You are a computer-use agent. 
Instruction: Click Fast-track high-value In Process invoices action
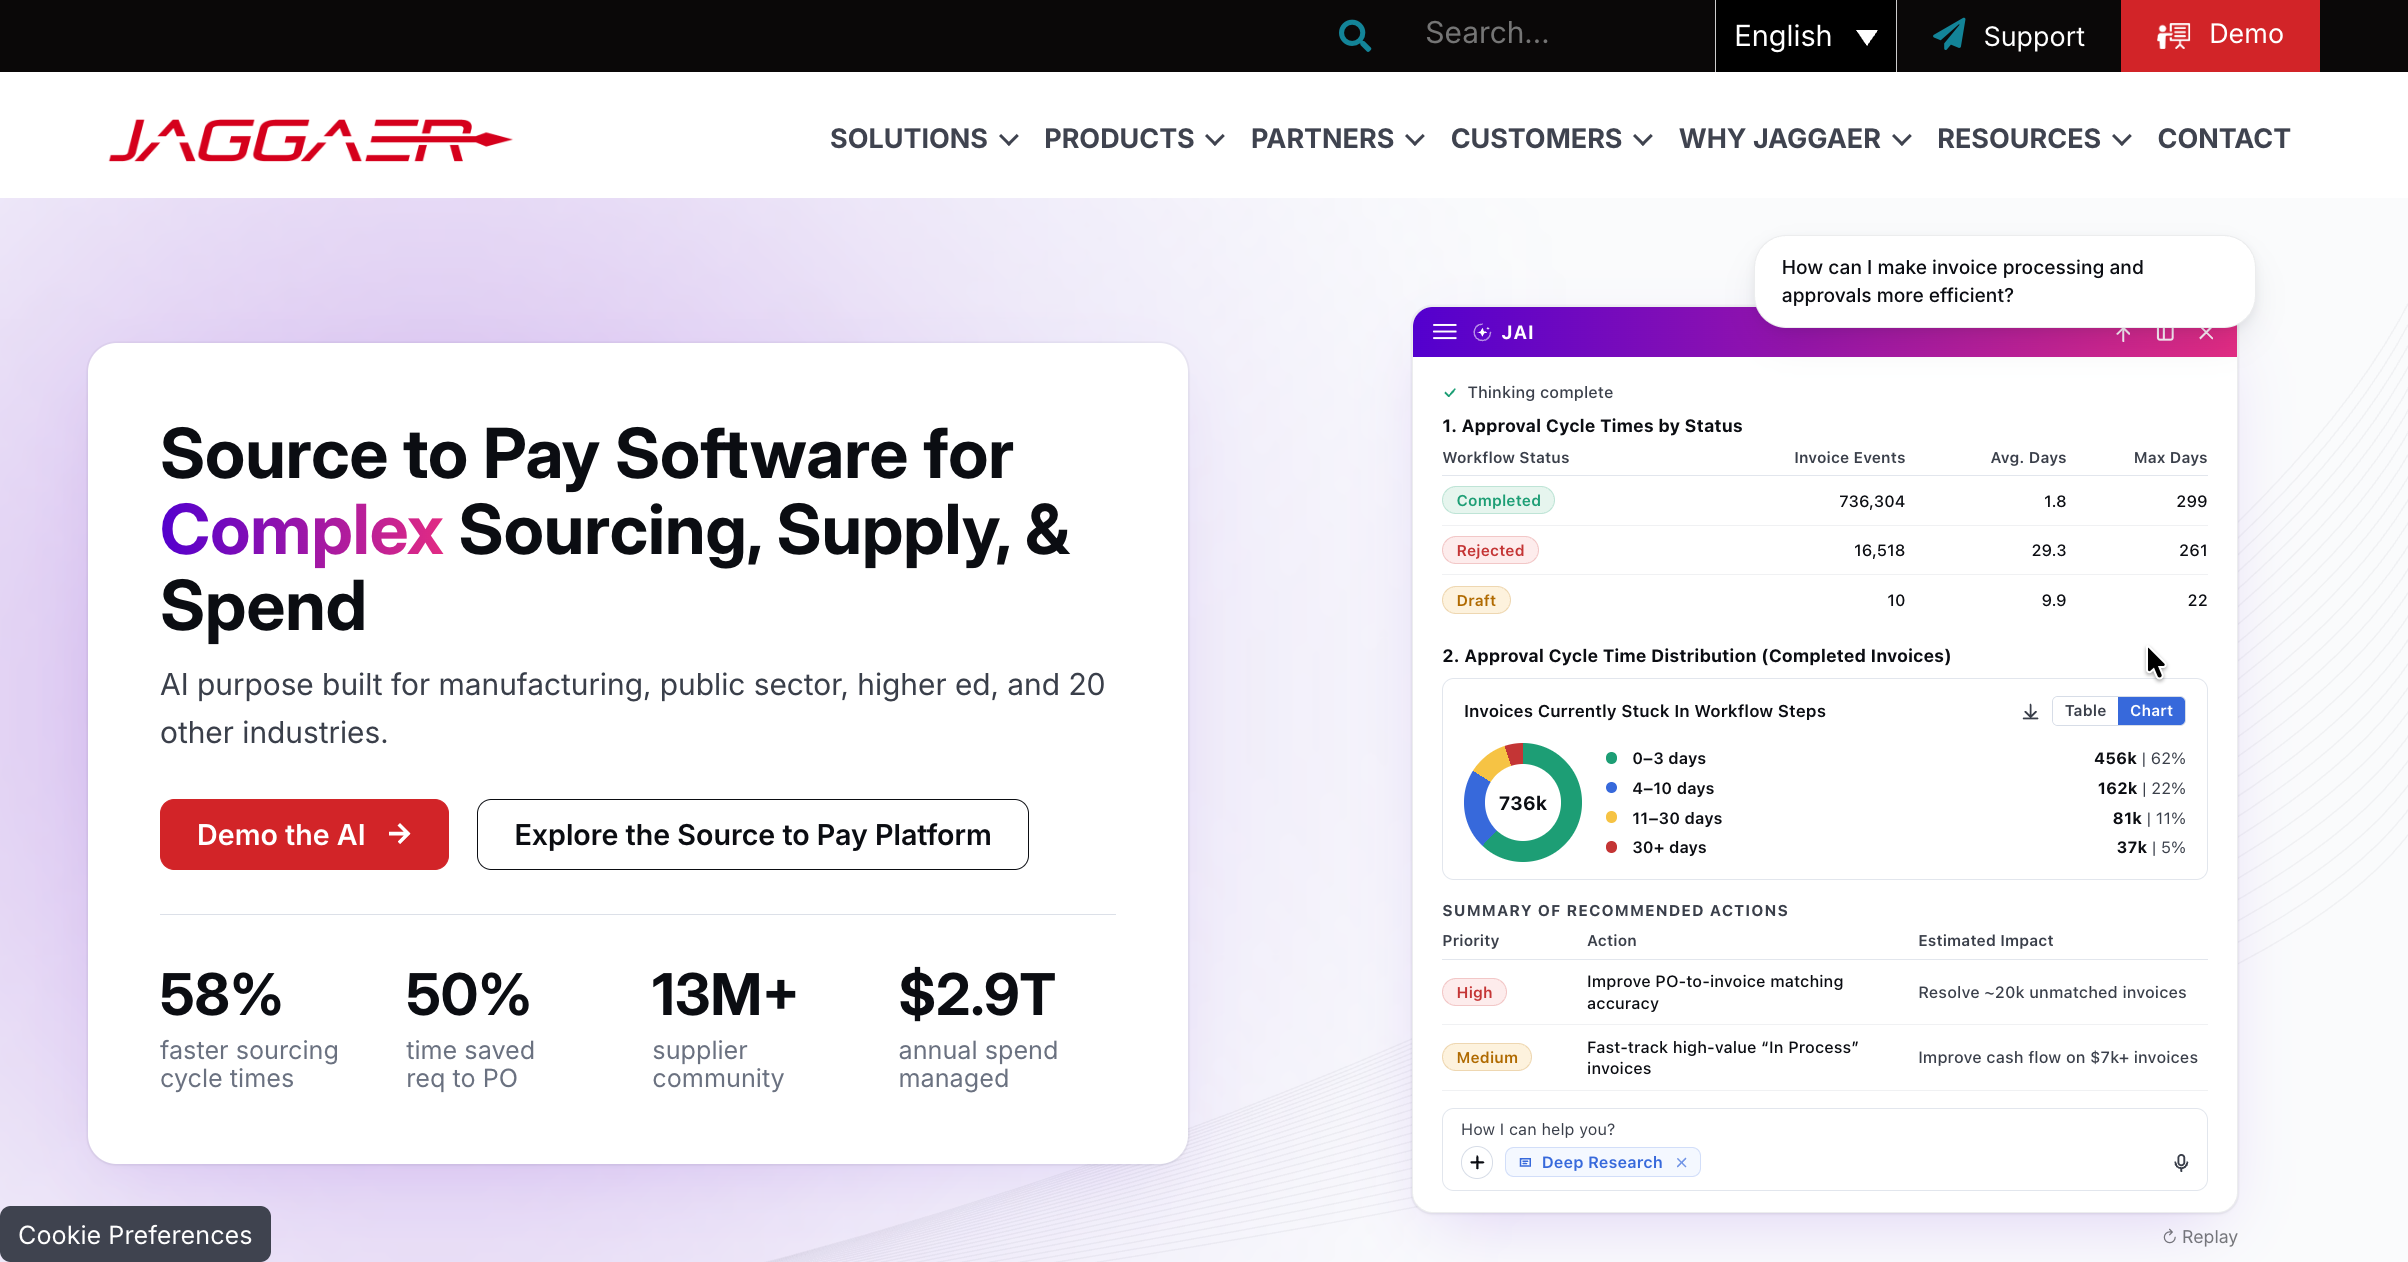click(1722, 1057)
